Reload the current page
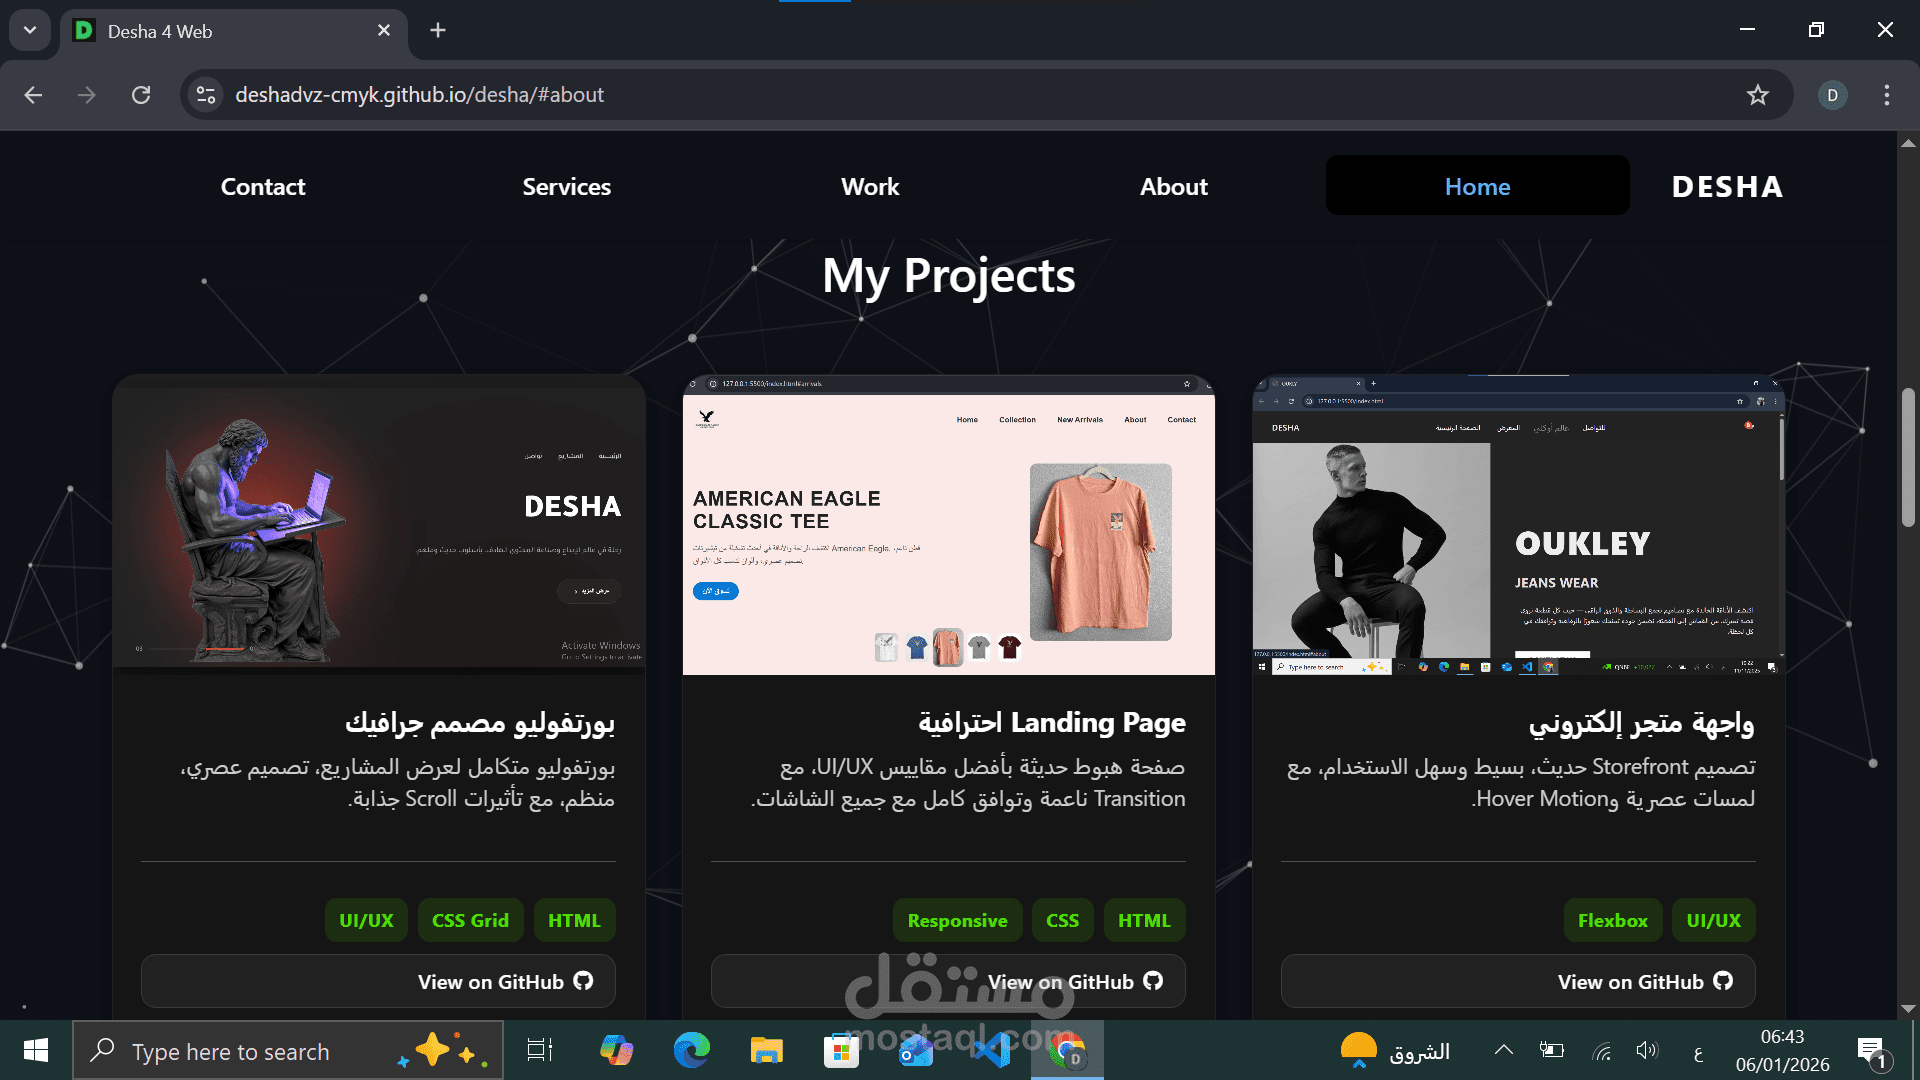The image size is (1920, 1080). point(141,95)
